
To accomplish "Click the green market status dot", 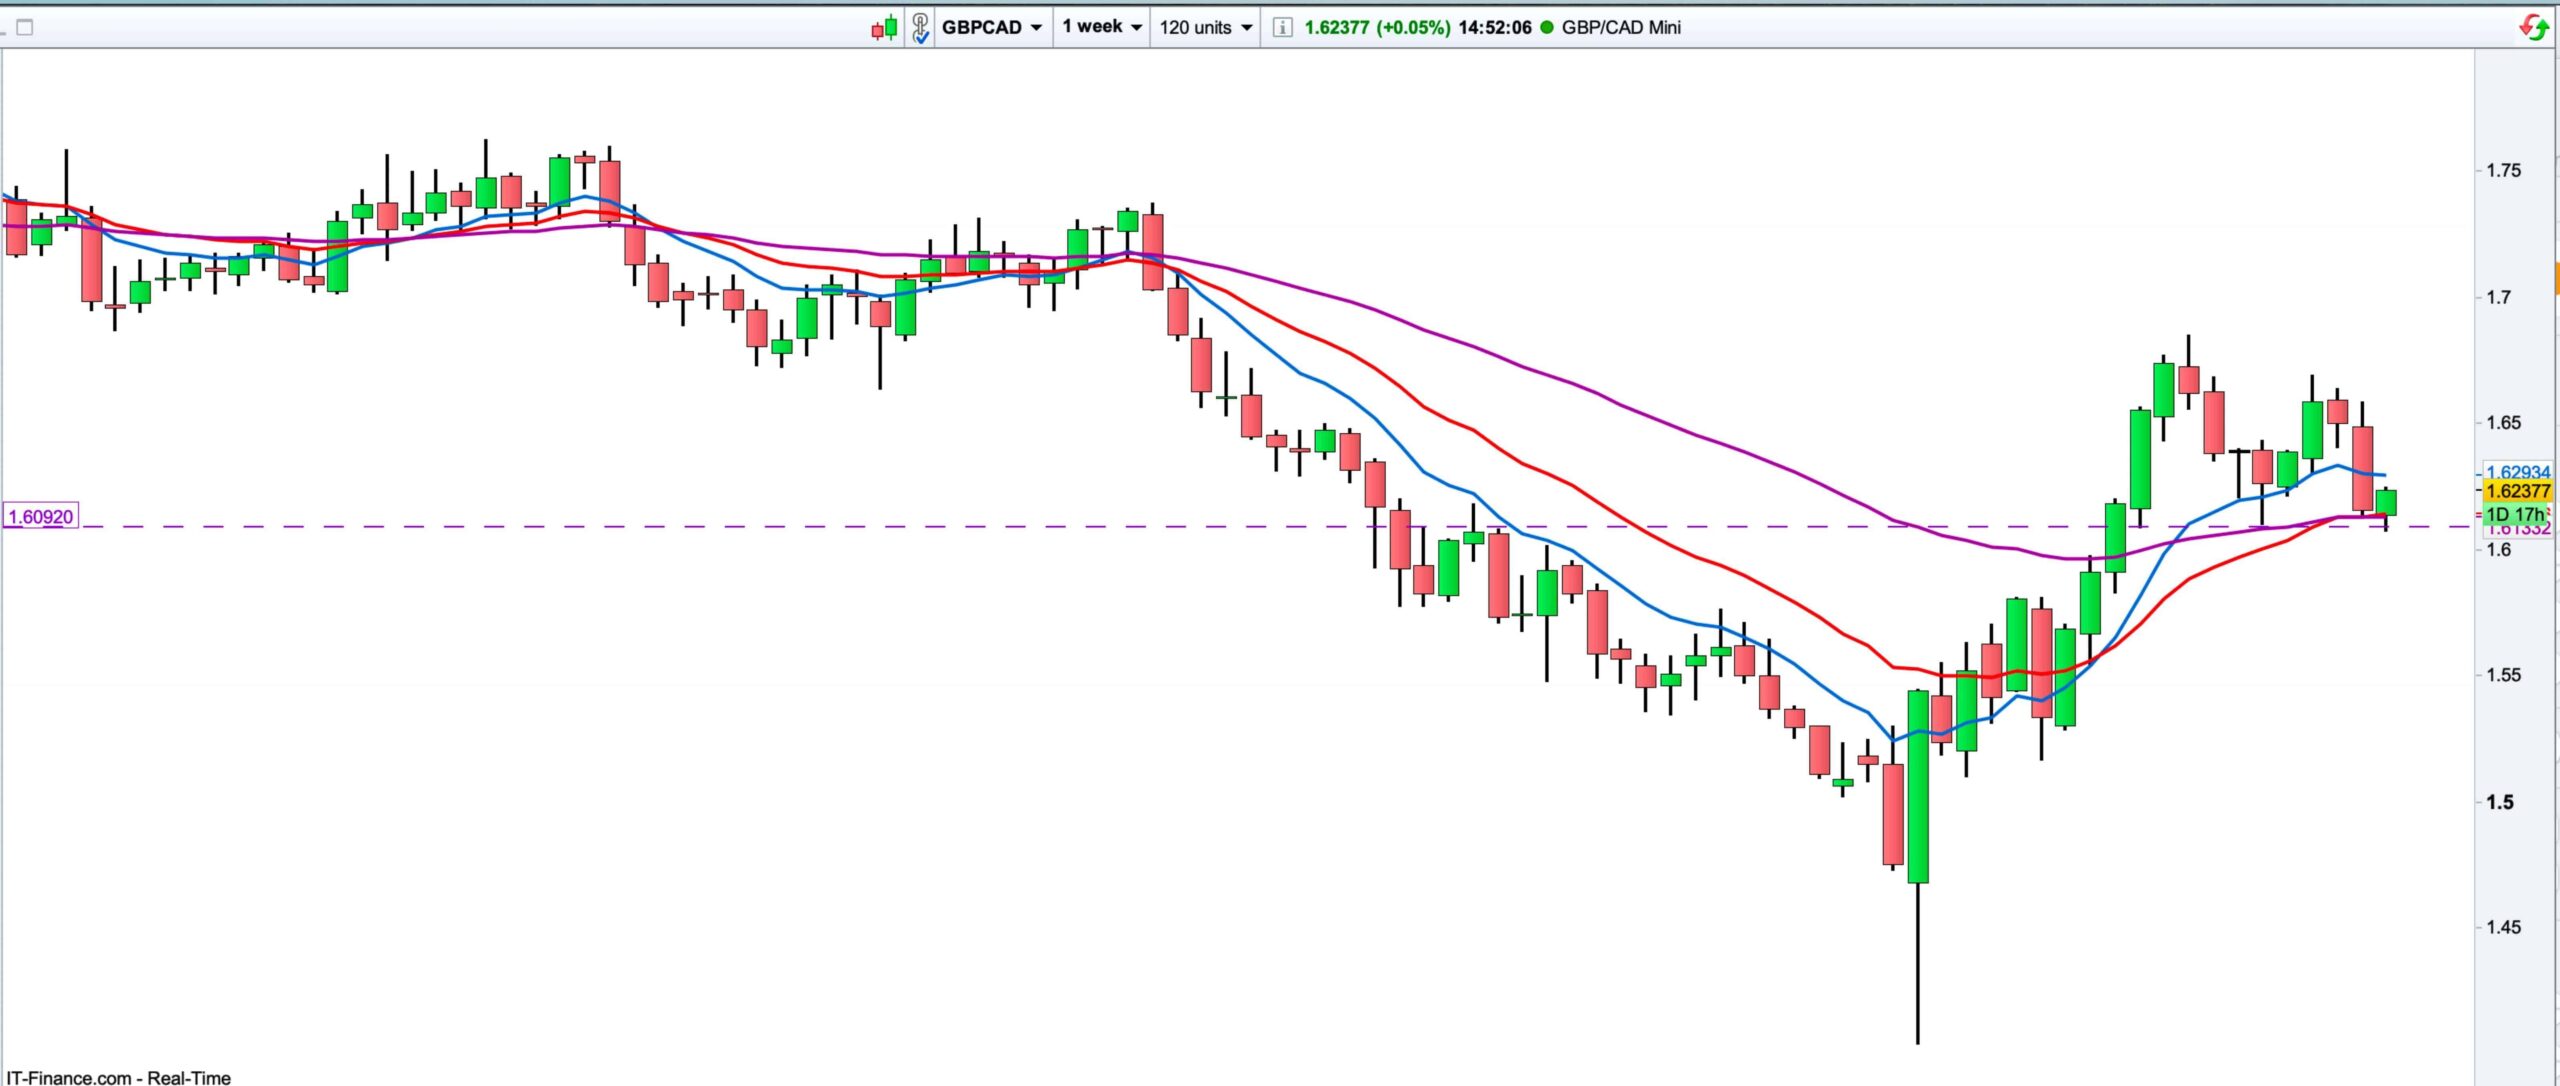I will pyautogui.click(x=1547, y=28).
